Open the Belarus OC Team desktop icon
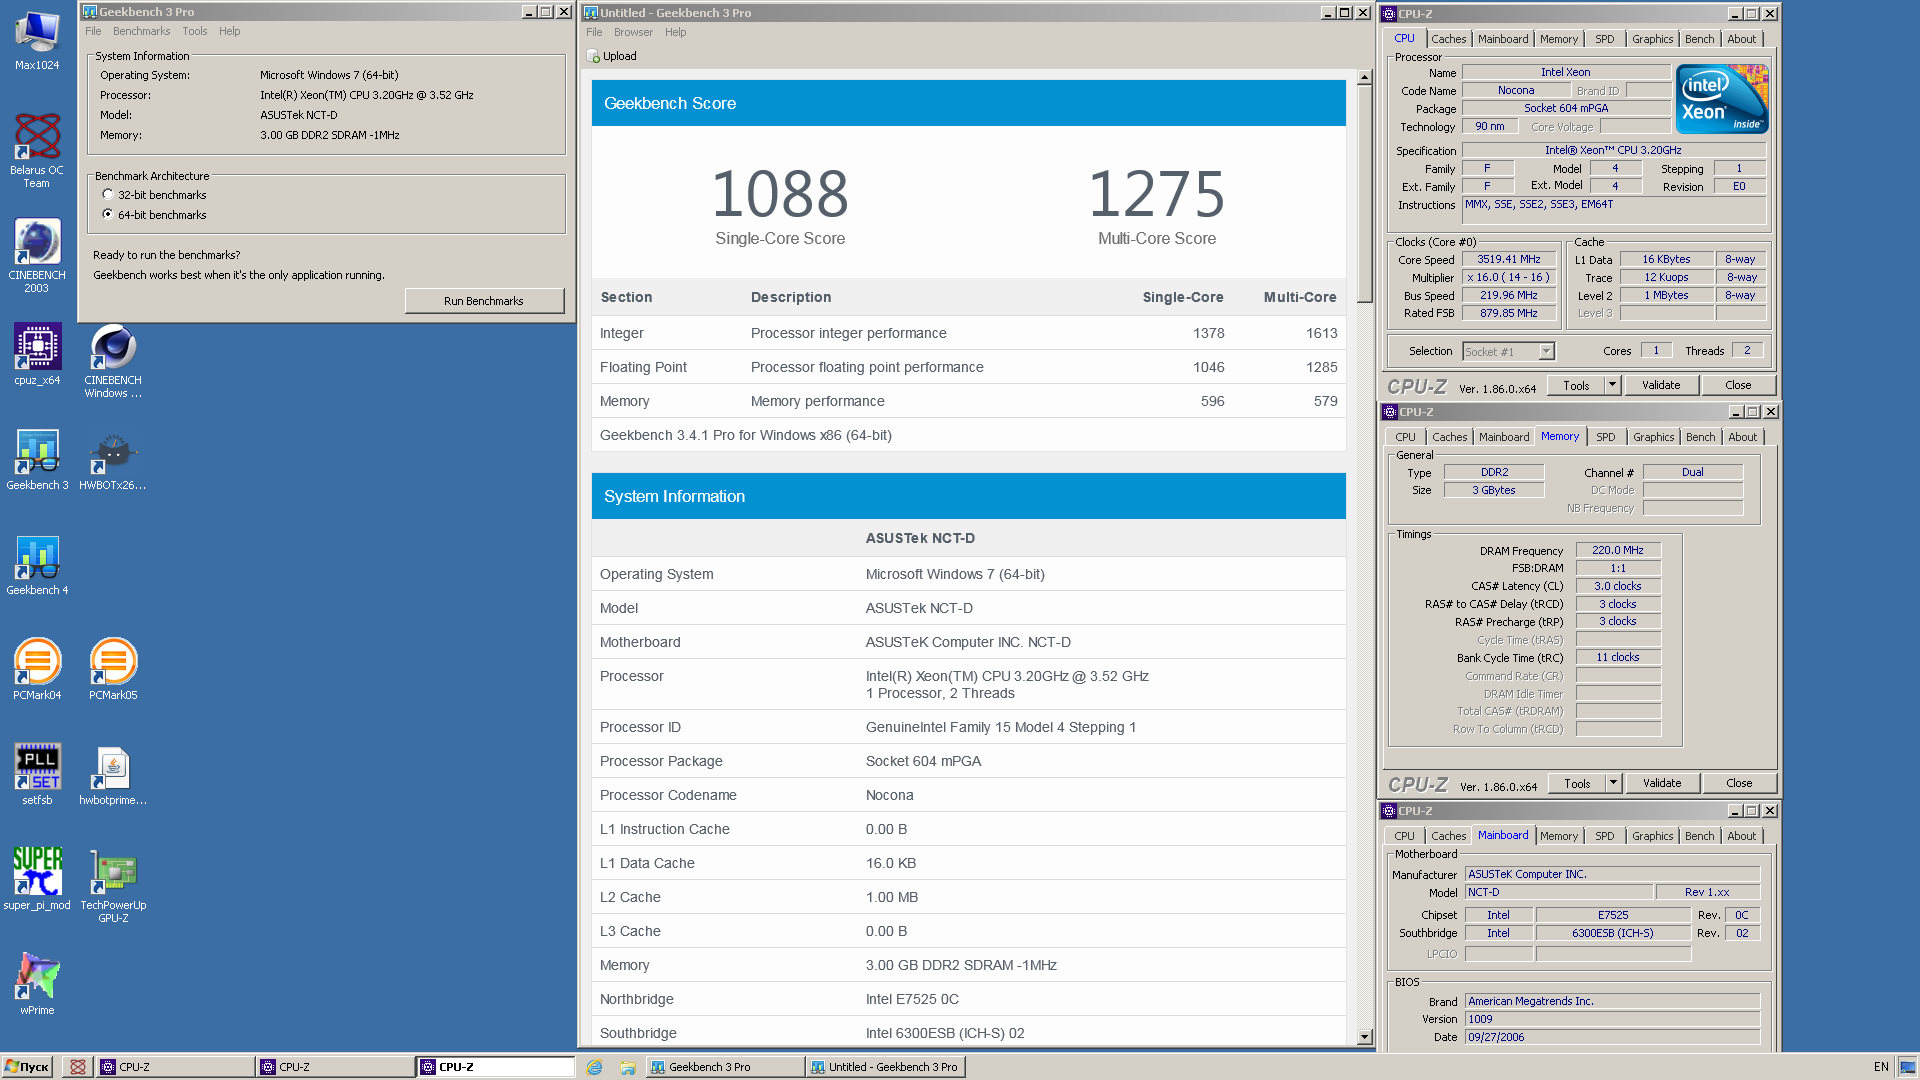This screenshot has width=1920, height=1080. click(37, 150)
